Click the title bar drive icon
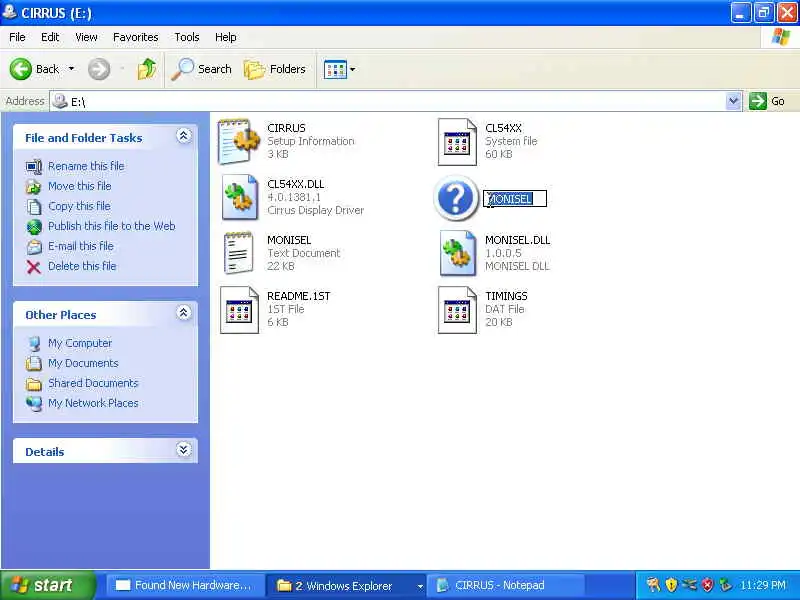Screen dimensions: 800x600 point(9,12)
